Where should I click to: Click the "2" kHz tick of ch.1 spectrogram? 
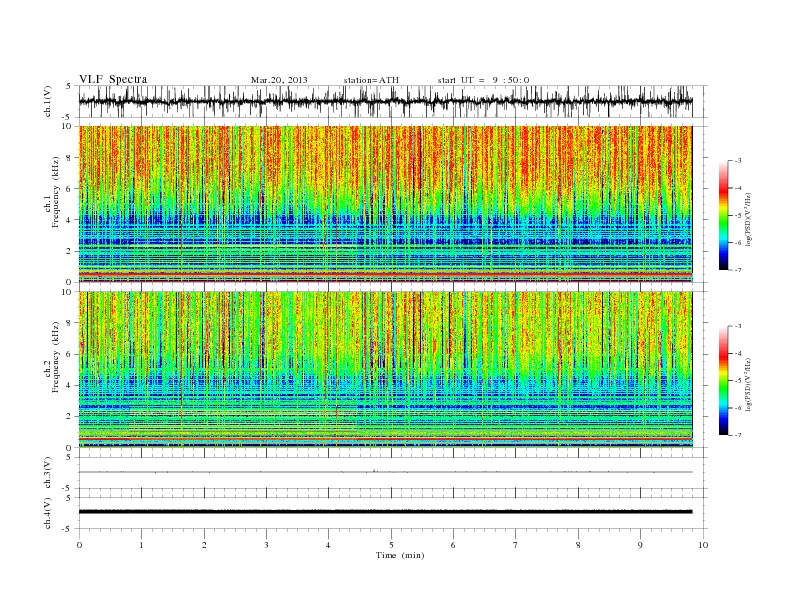[69, 251]
